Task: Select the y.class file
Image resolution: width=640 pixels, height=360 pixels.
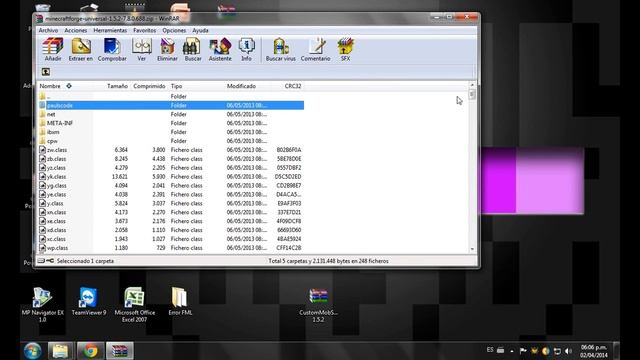Action: tap(171, 203)
